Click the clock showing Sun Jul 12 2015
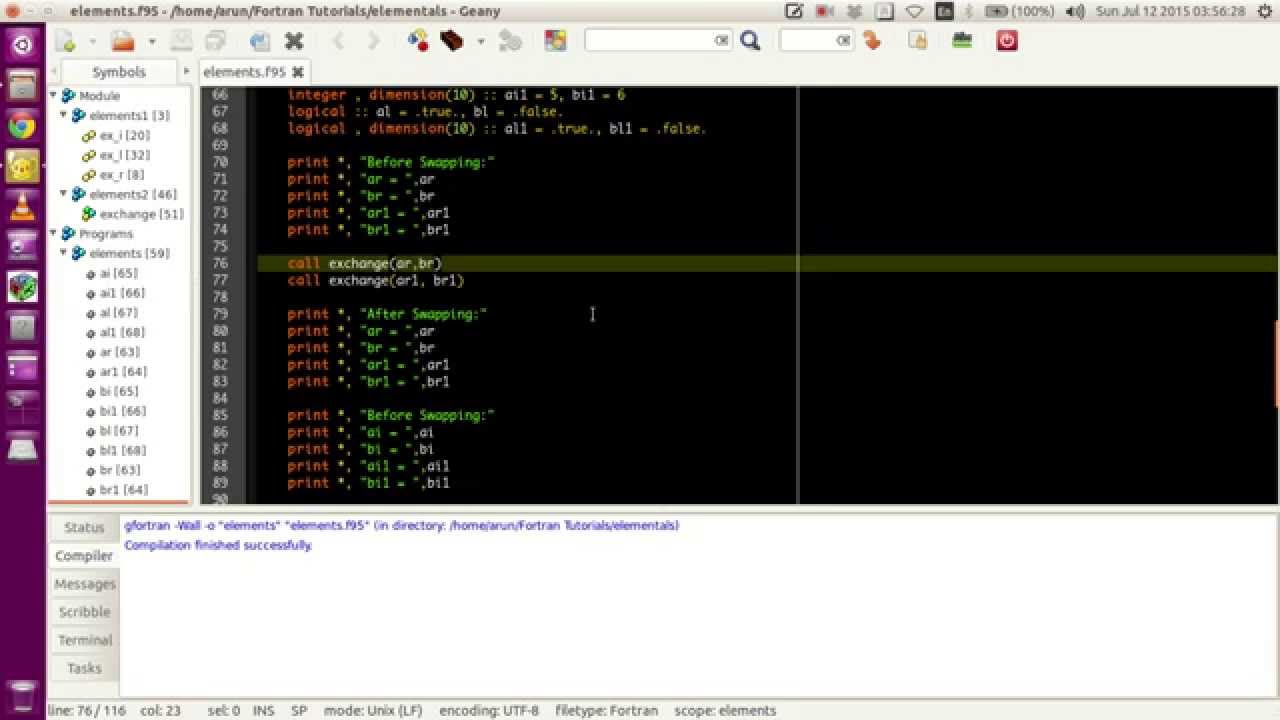Image resolution: width=1280 pixels, height=720 pixels. pyautogui.click(x=1170, y=11)
